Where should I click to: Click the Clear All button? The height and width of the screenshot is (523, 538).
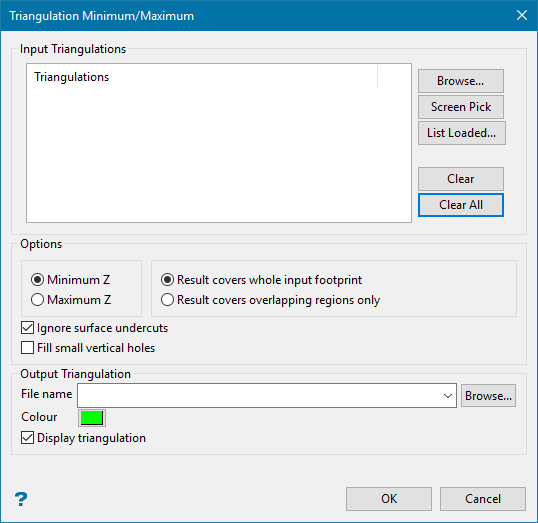(461, 205)
